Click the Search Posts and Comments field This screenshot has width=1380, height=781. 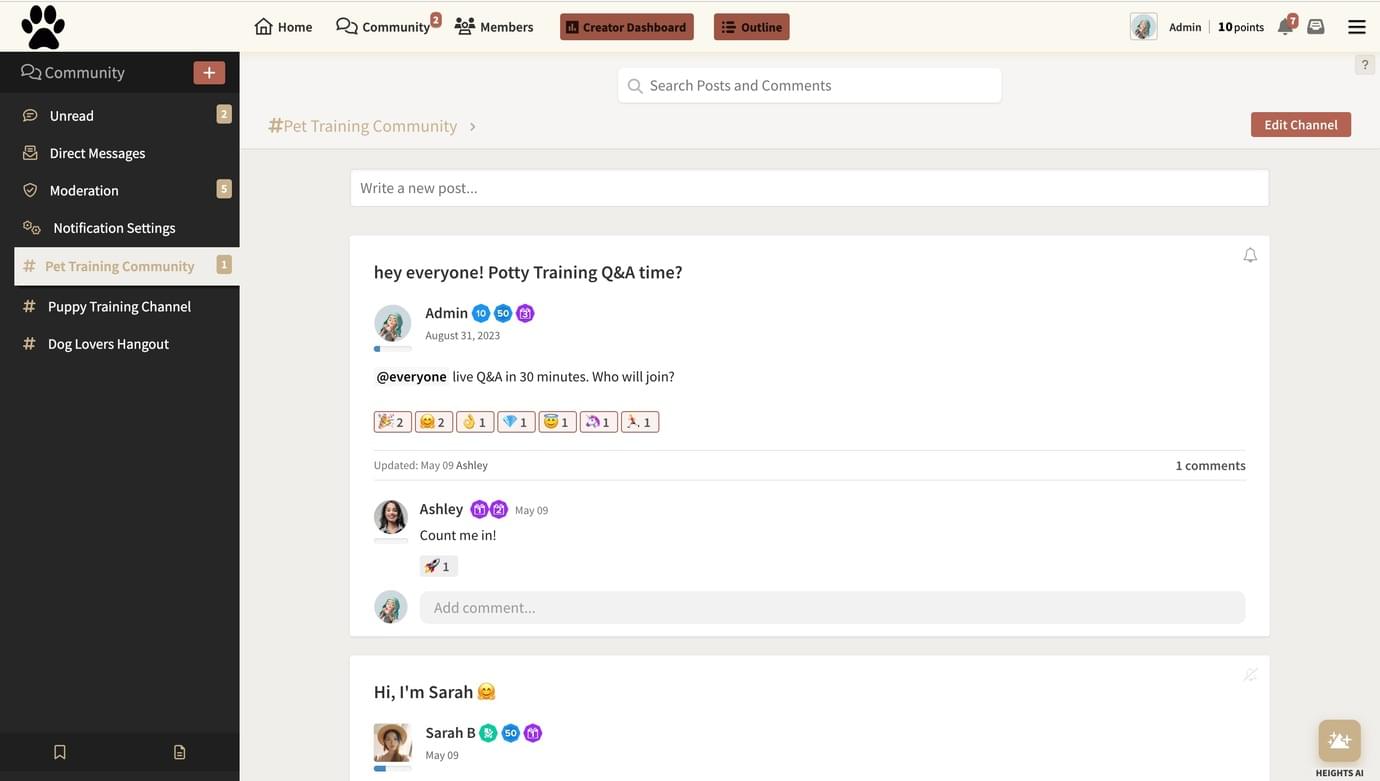tap(810, 86)
